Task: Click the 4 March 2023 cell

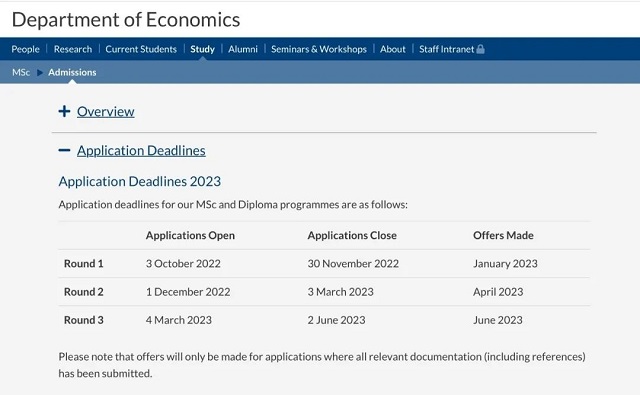Action: coord(179,320)
